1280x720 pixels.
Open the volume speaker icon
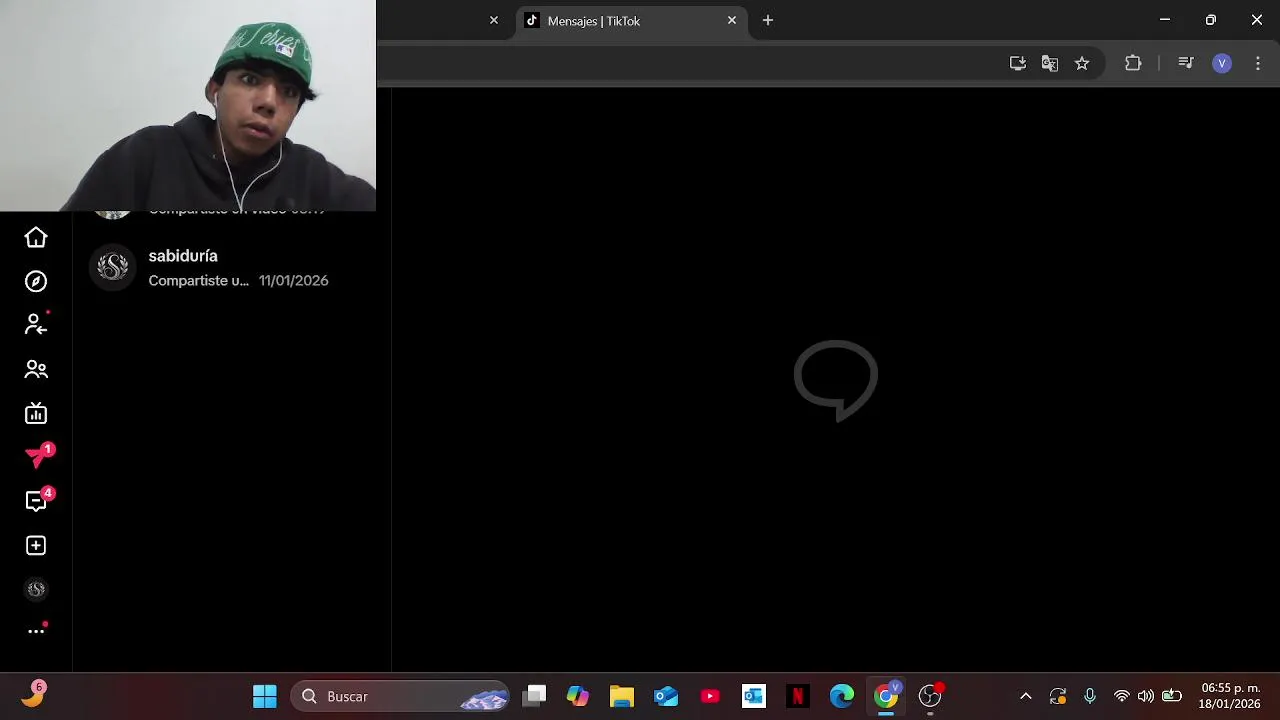tap(1146, 696)
